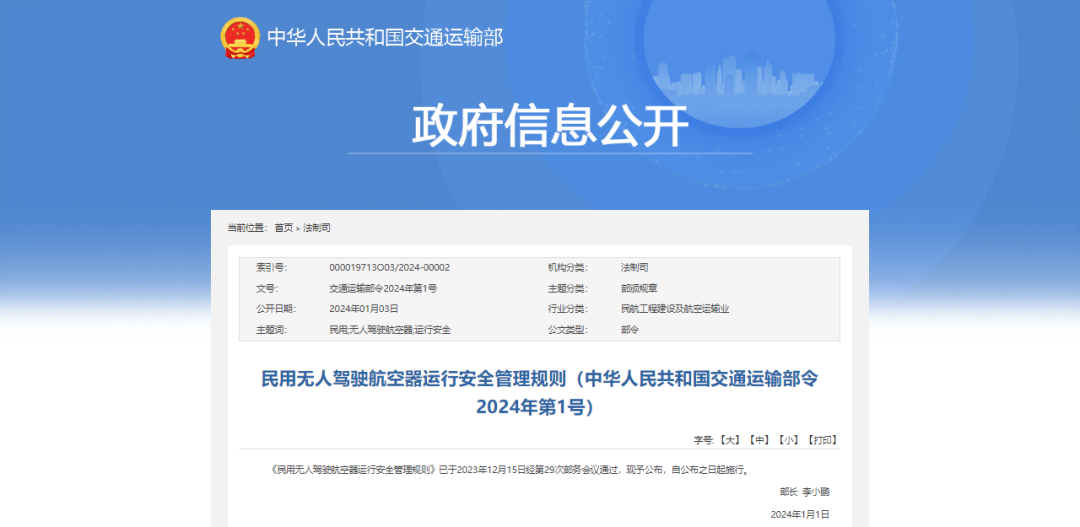Click the signing date 2024年1月1日
The height and width of the screenshot is (527, 1080).
point(800,514)
